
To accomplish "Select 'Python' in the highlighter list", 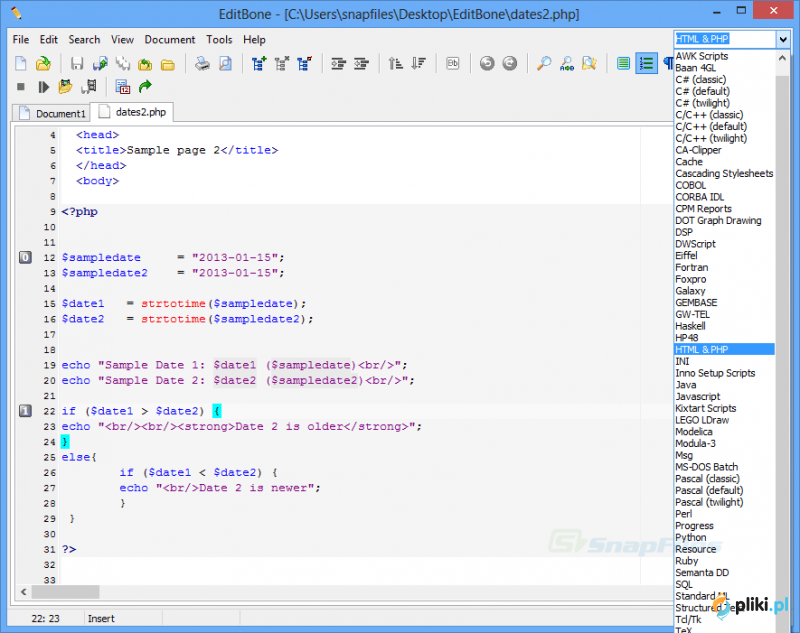I will coord(724,537).
